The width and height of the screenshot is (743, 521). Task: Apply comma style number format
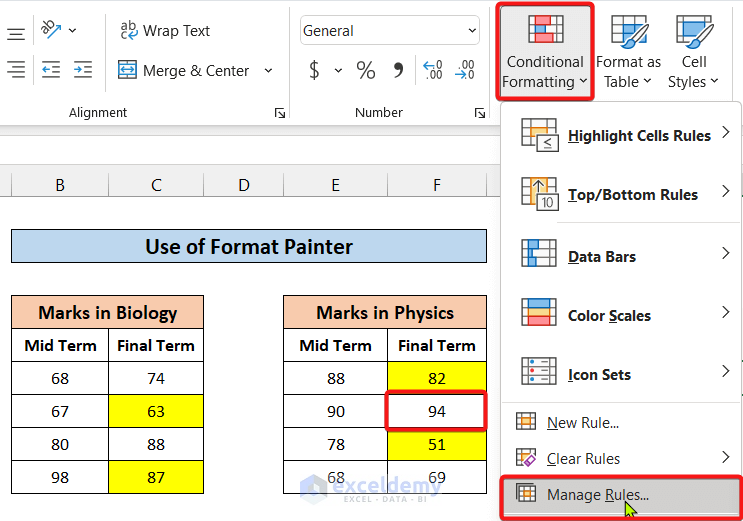click(398, 70)
